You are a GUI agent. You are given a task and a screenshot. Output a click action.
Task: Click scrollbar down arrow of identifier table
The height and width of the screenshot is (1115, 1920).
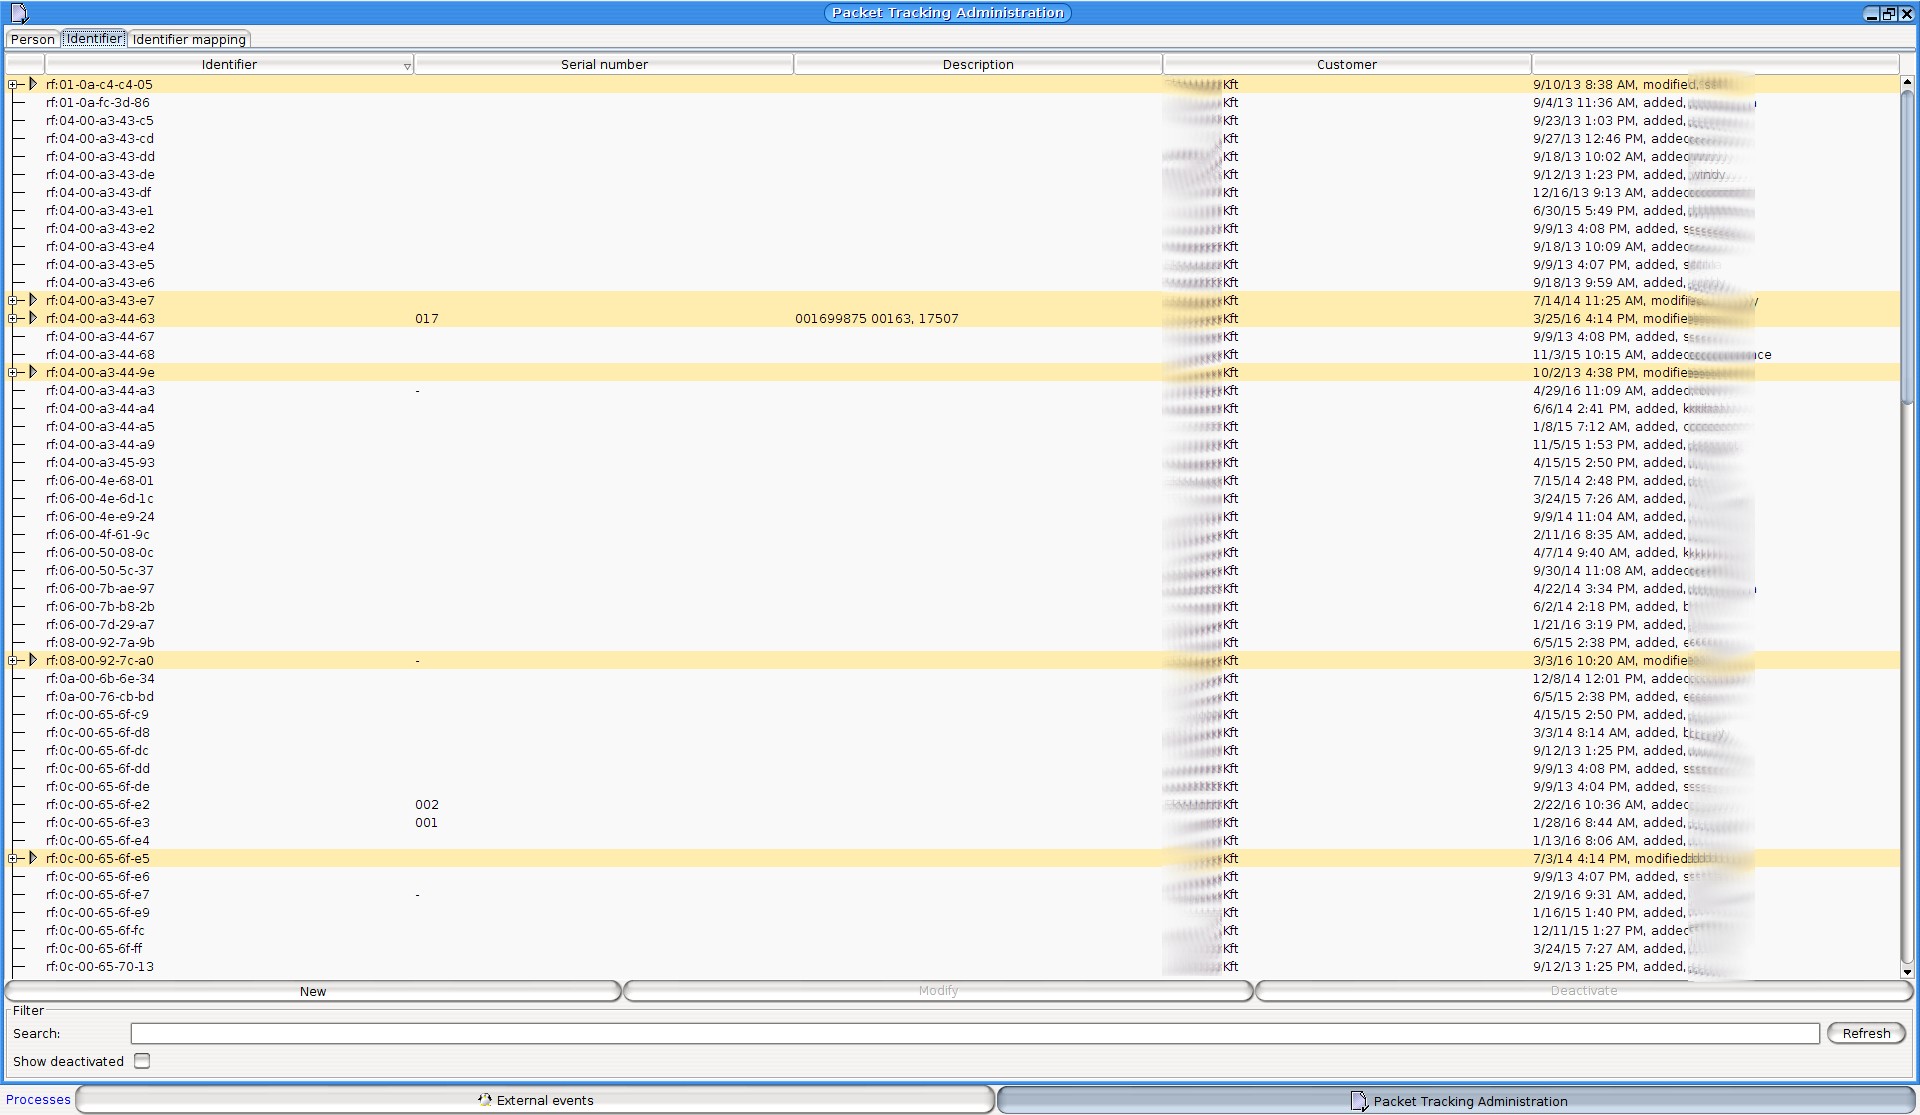1907,971
